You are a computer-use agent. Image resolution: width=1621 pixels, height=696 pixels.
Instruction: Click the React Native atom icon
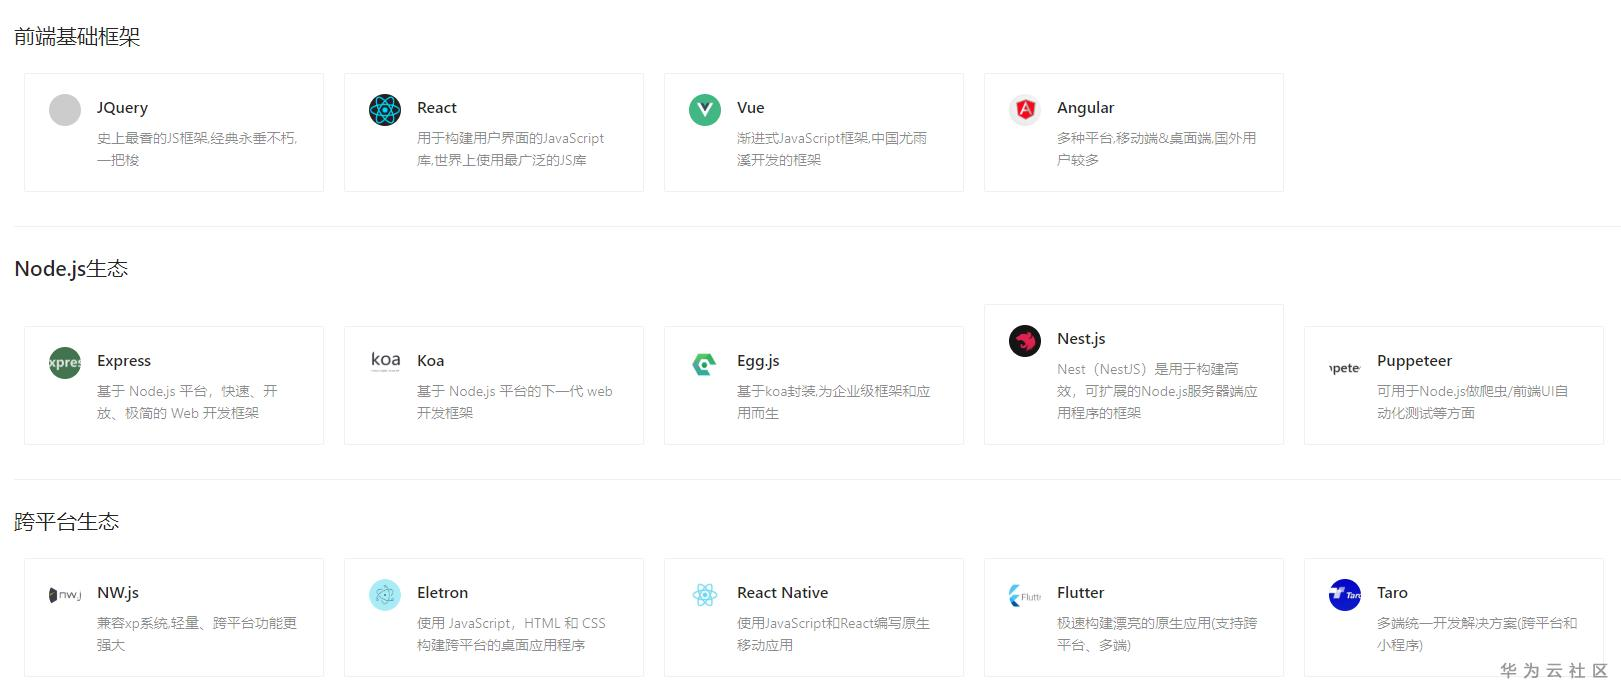[705, 595]
